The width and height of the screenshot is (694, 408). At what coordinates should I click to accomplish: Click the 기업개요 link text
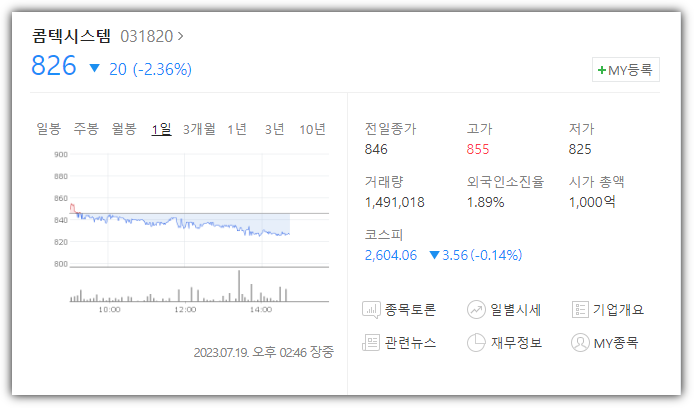click(618, 309)
